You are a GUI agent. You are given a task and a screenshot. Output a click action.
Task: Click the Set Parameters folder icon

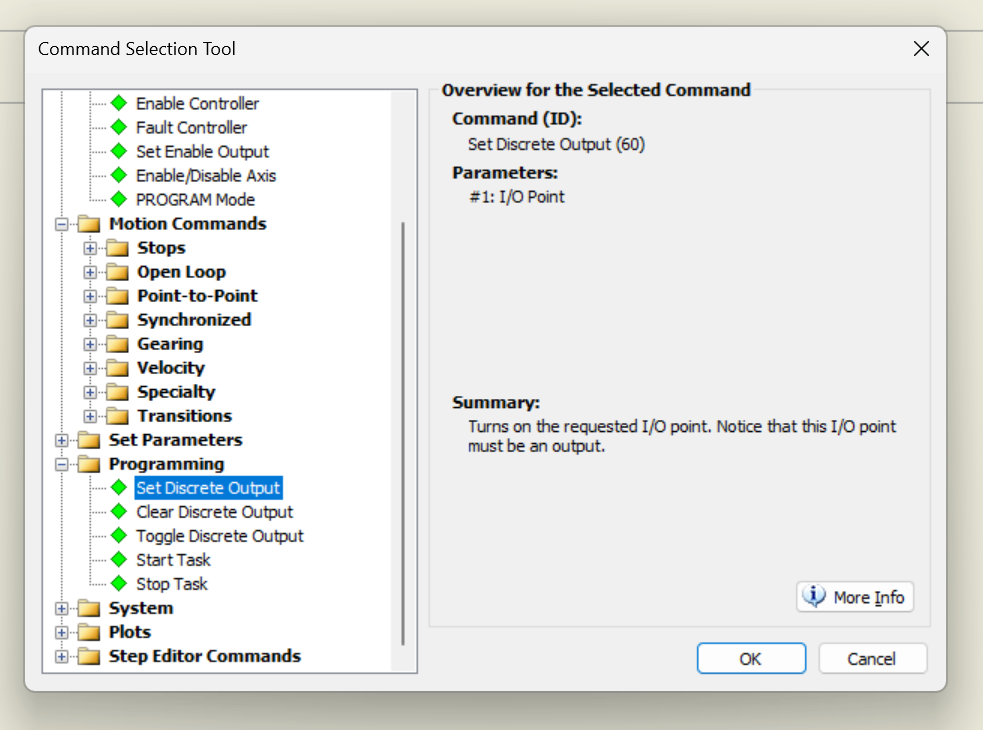(x=89, y=440)
